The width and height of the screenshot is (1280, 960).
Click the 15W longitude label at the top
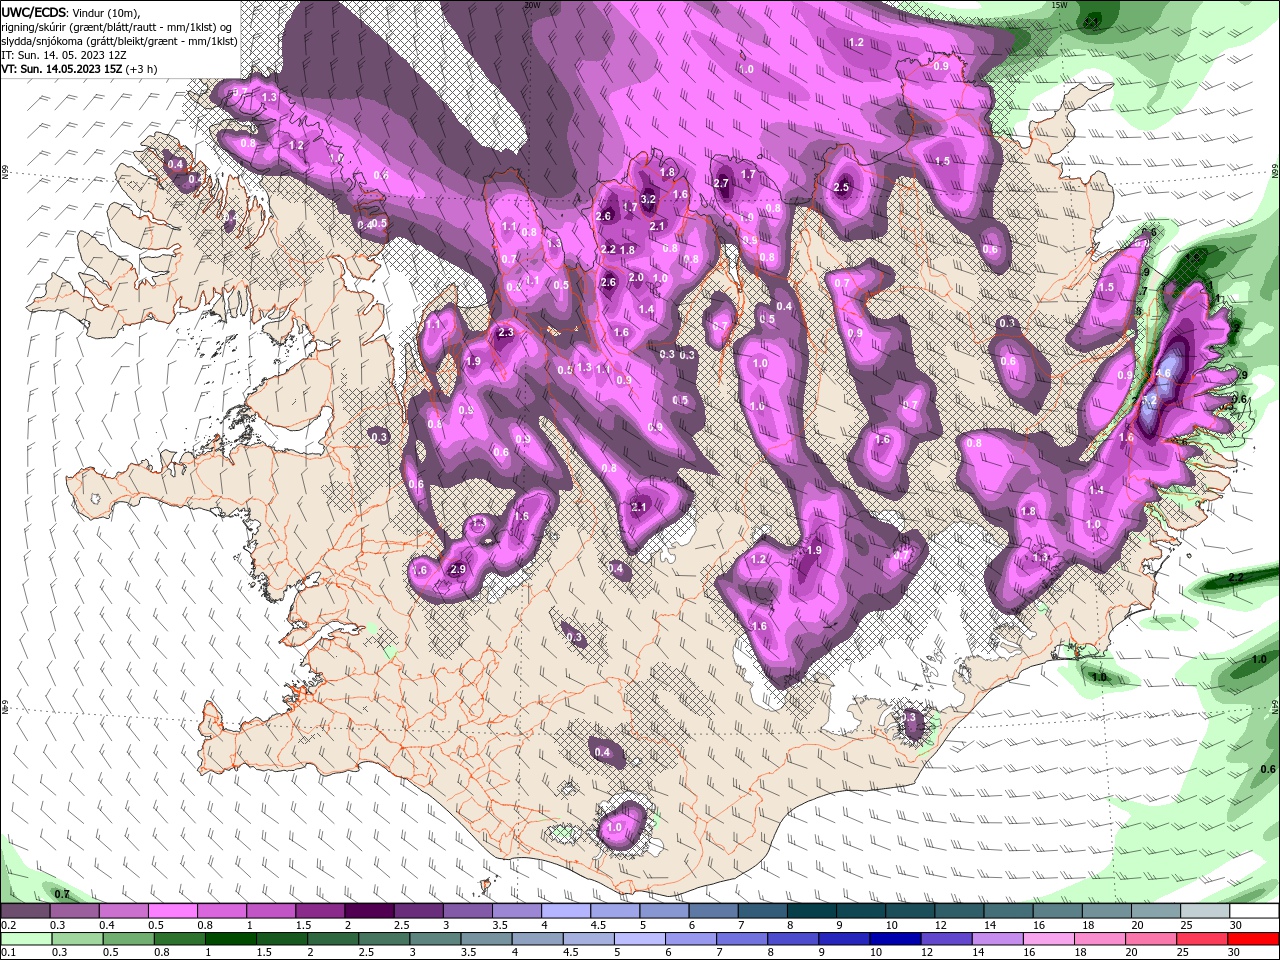point(1058,5)
